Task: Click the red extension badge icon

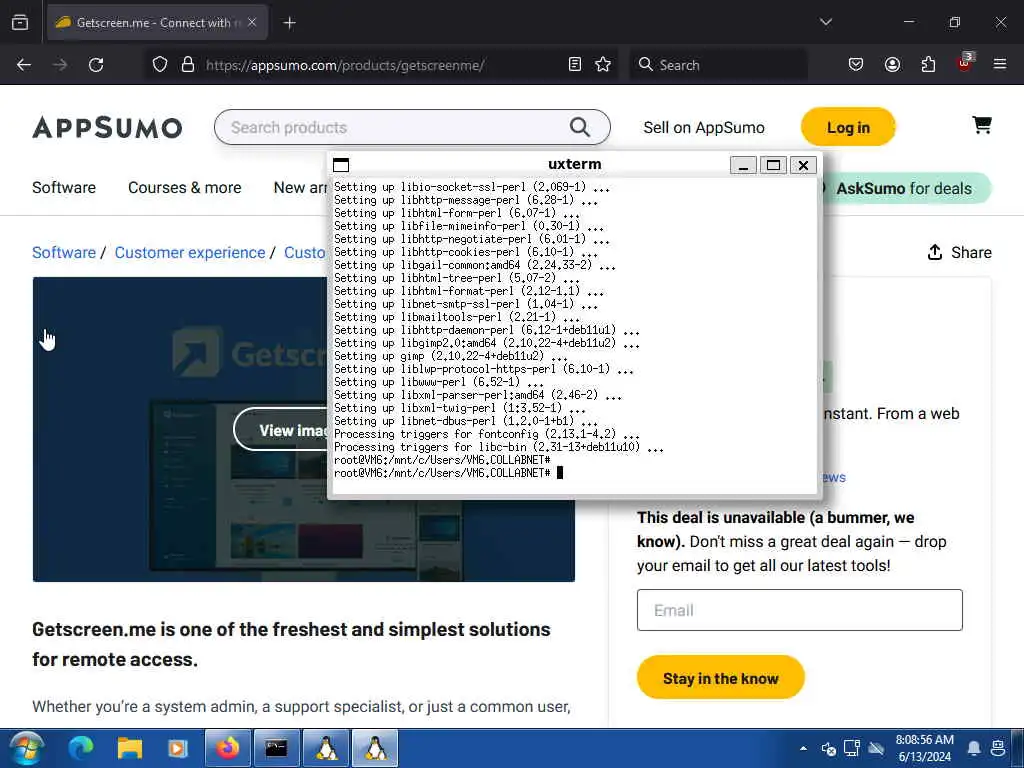Action: (x=965, y=63)
